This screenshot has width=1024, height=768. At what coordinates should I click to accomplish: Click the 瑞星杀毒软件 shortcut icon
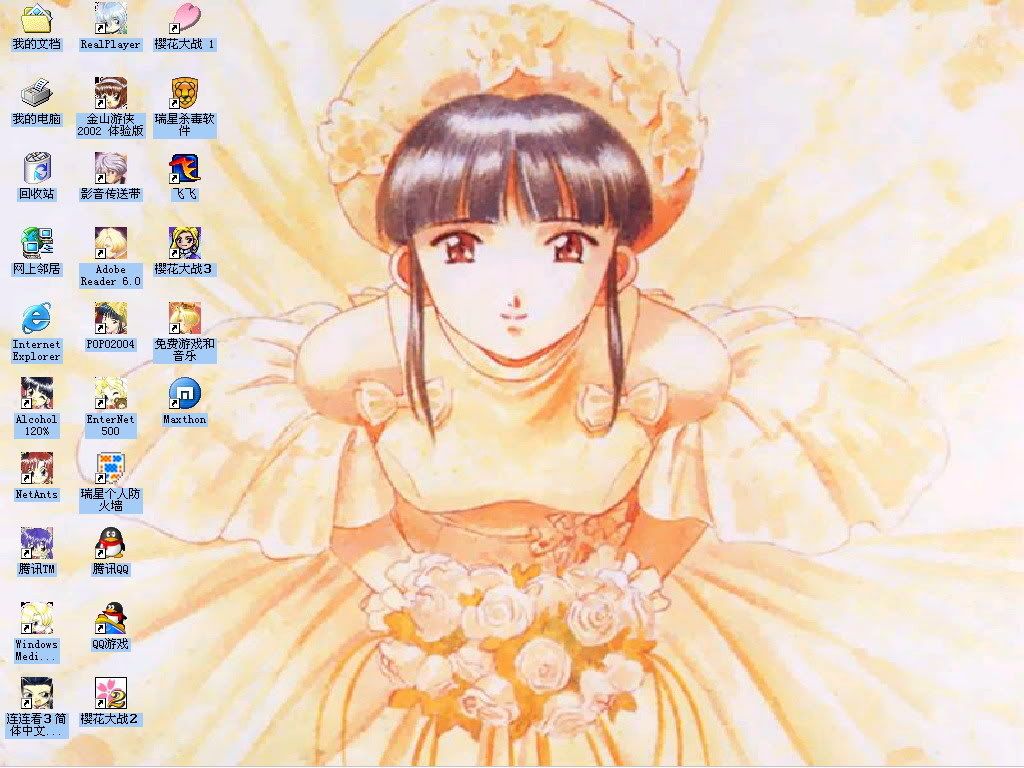coord(184,93)
